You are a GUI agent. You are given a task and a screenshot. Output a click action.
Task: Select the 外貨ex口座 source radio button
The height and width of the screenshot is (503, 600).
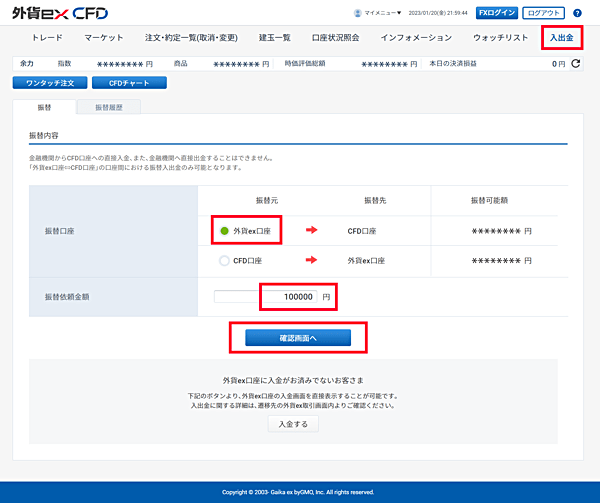coord(225,231)
